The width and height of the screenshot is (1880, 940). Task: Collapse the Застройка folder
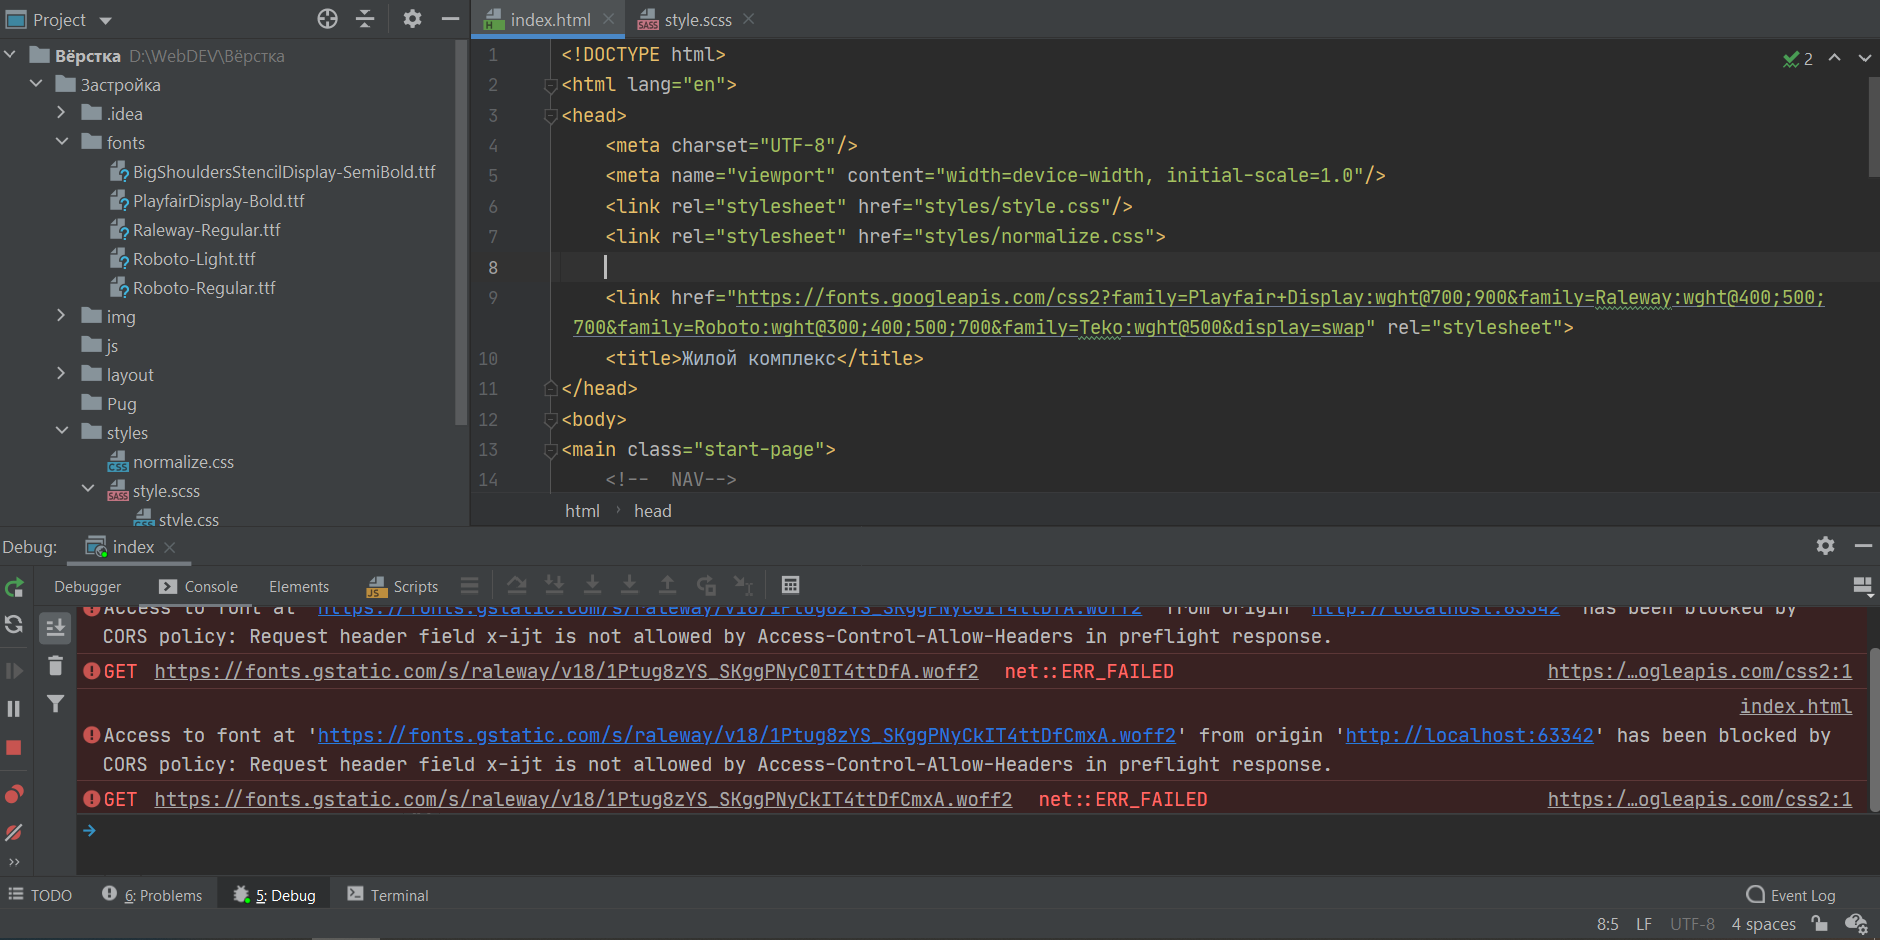point(36,84)
